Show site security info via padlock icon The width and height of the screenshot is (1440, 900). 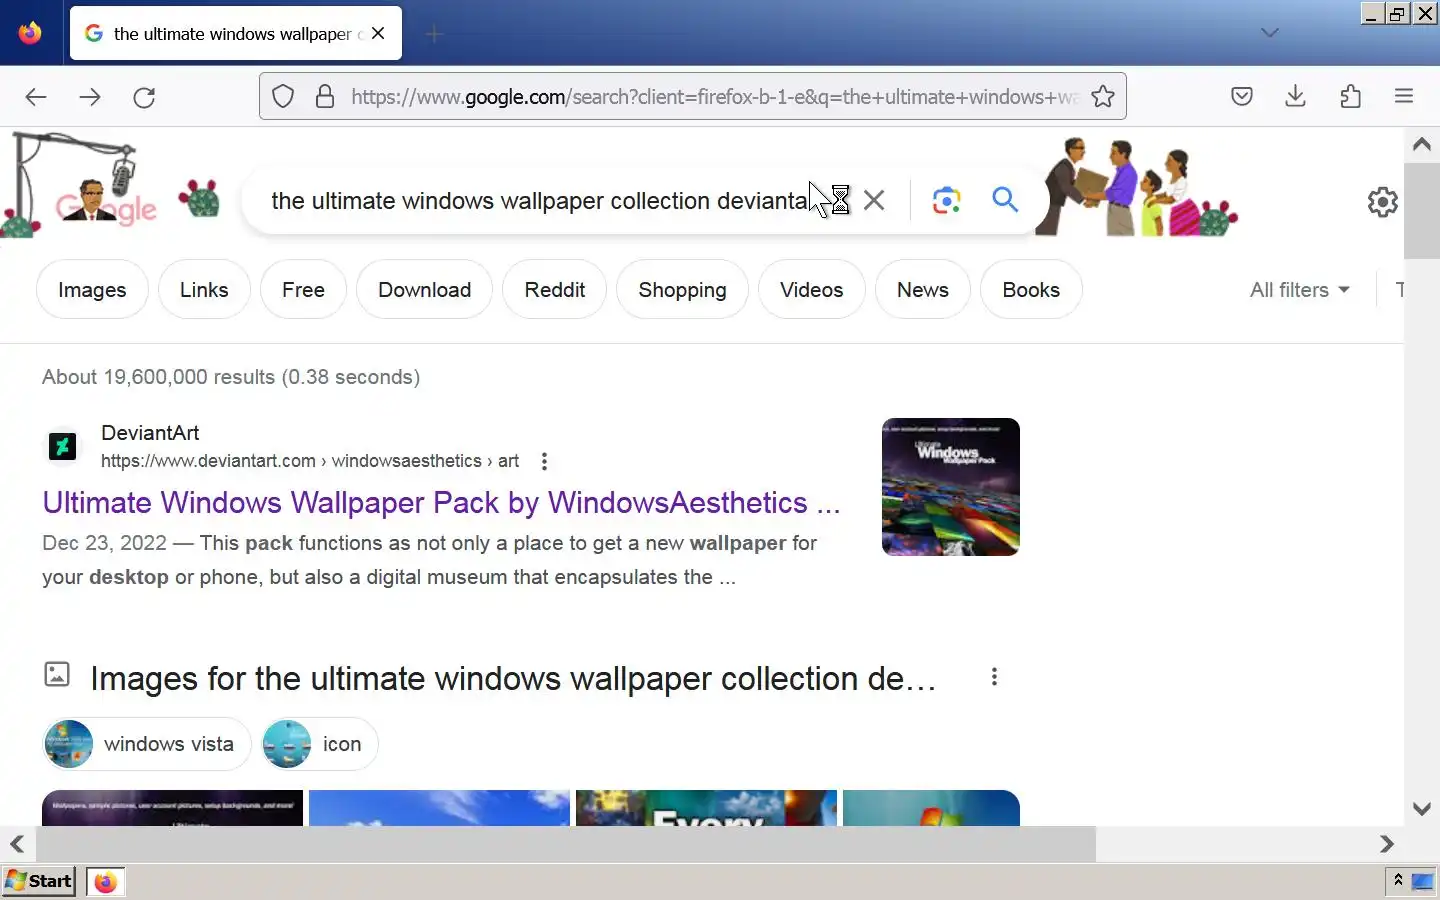pos(325,97)
